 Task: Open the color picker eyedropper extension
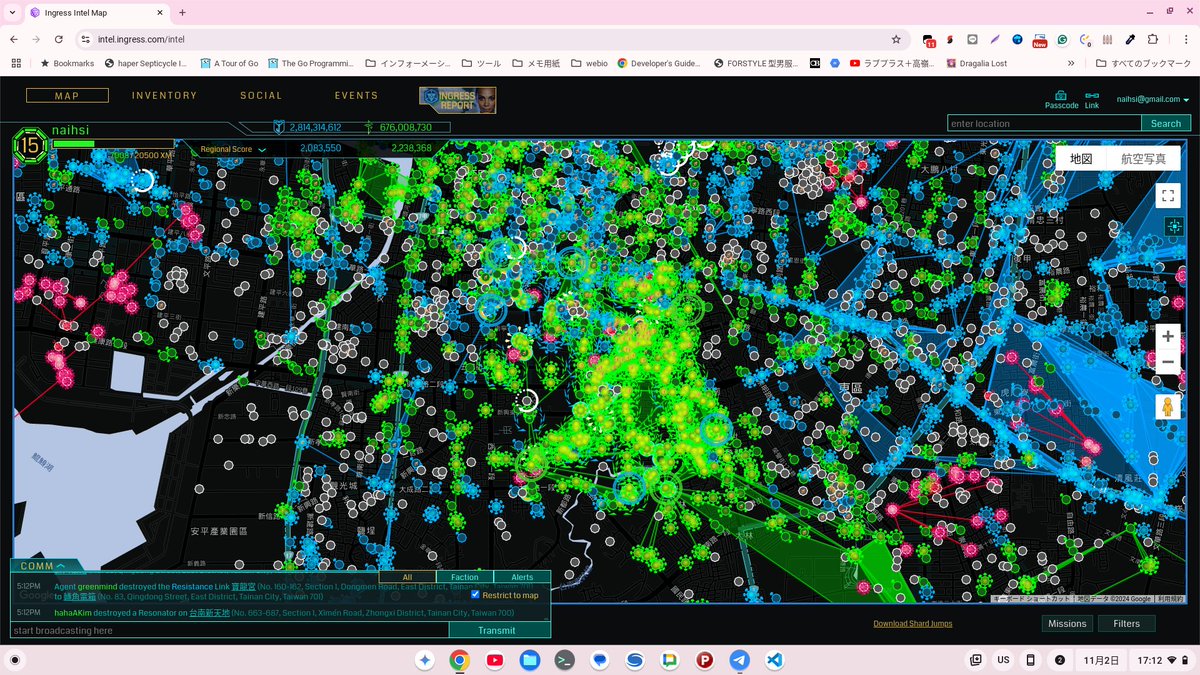pyautogui.click(x=1129, y=39)
